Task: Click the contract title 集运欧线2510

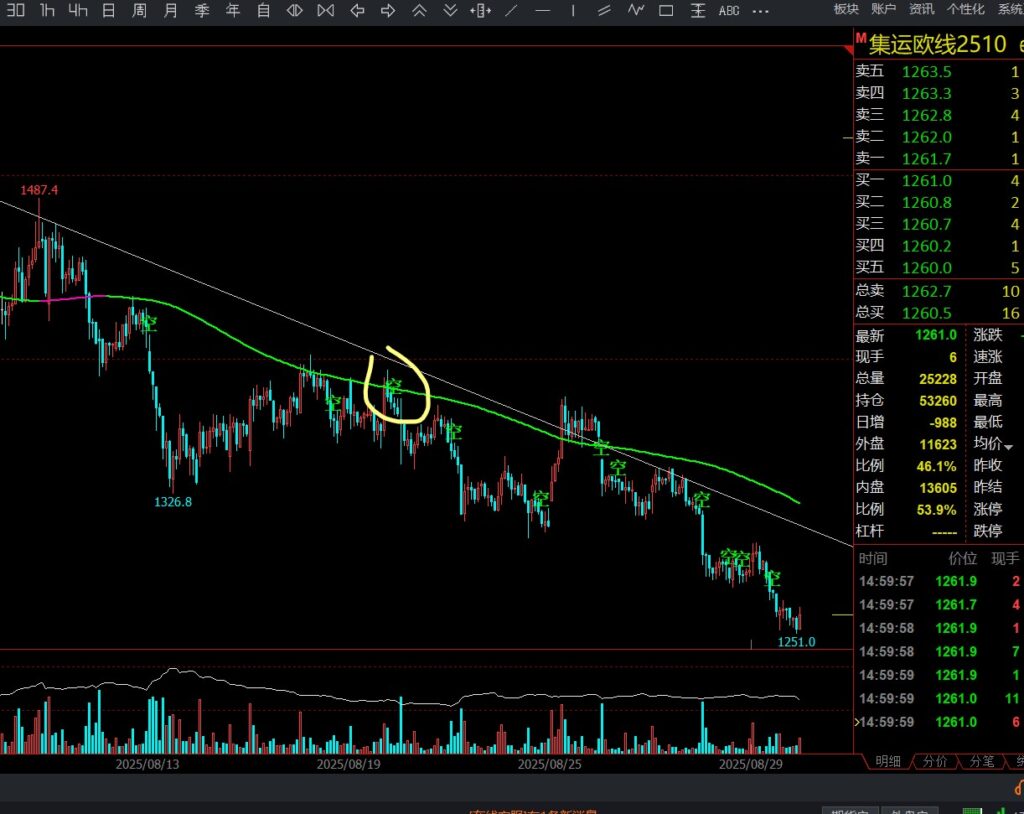Action: click(x=937, y=44)
